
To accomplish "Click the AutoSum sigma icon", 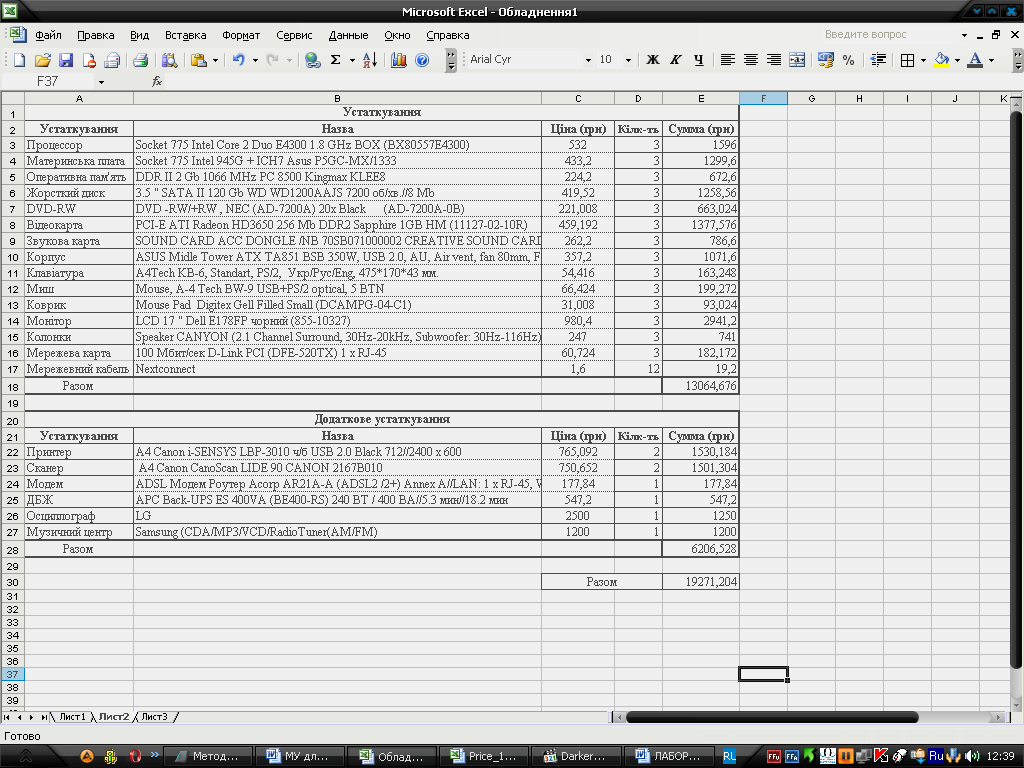I will (336, 60).
